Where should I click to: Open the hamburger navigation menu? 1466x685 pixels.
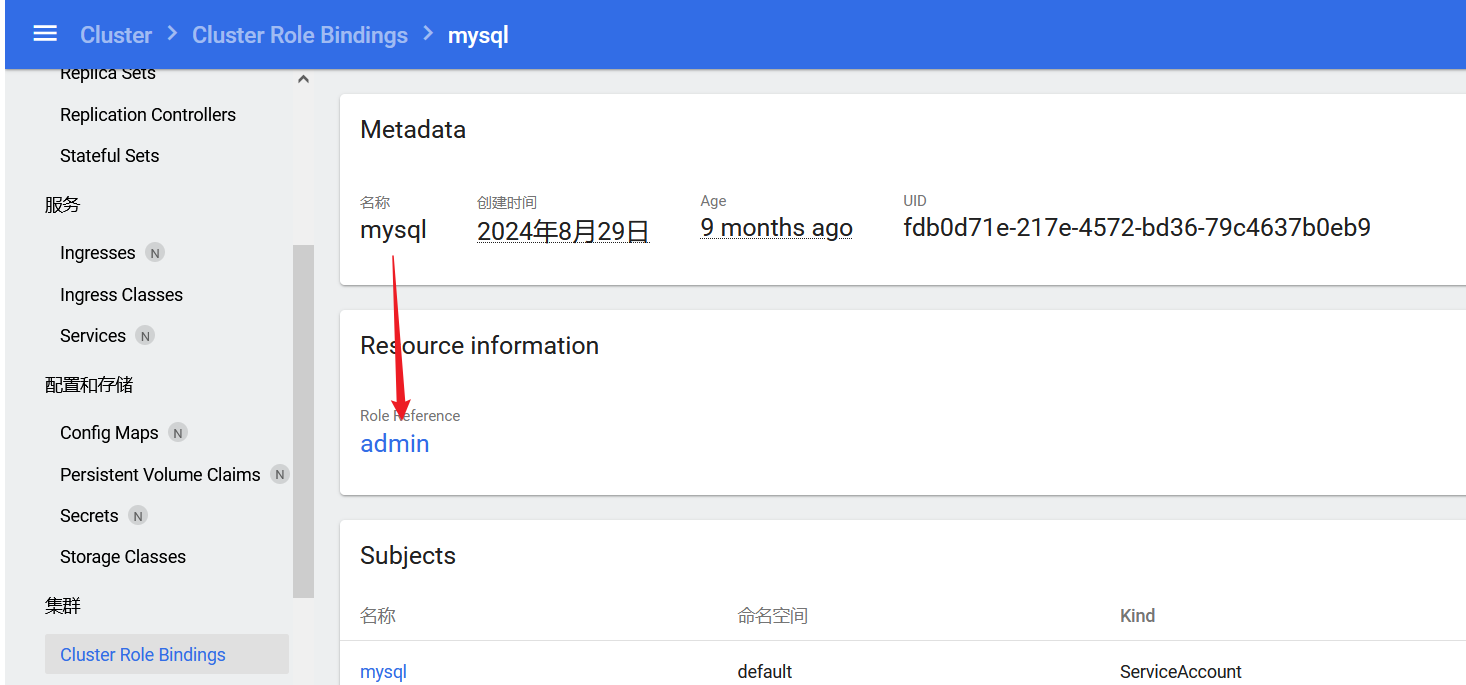pyautogui.click(x=45, y=34)
